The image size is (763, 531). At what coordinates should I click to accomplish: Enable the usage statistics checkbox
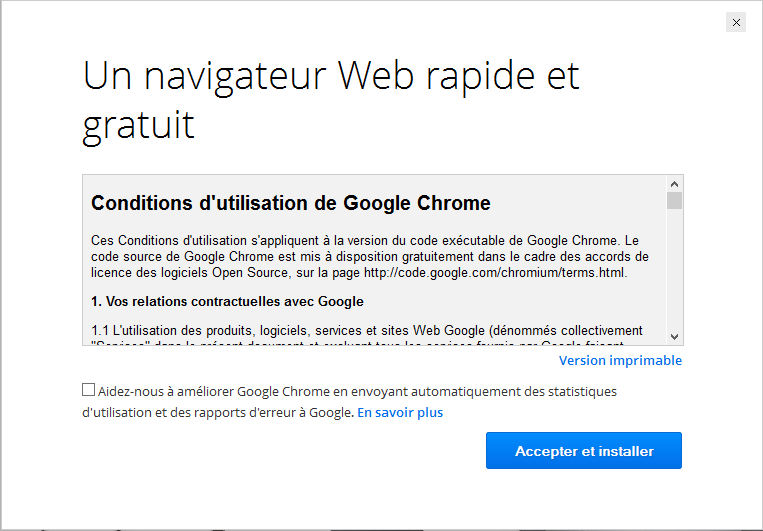click(x=89, y=390)
